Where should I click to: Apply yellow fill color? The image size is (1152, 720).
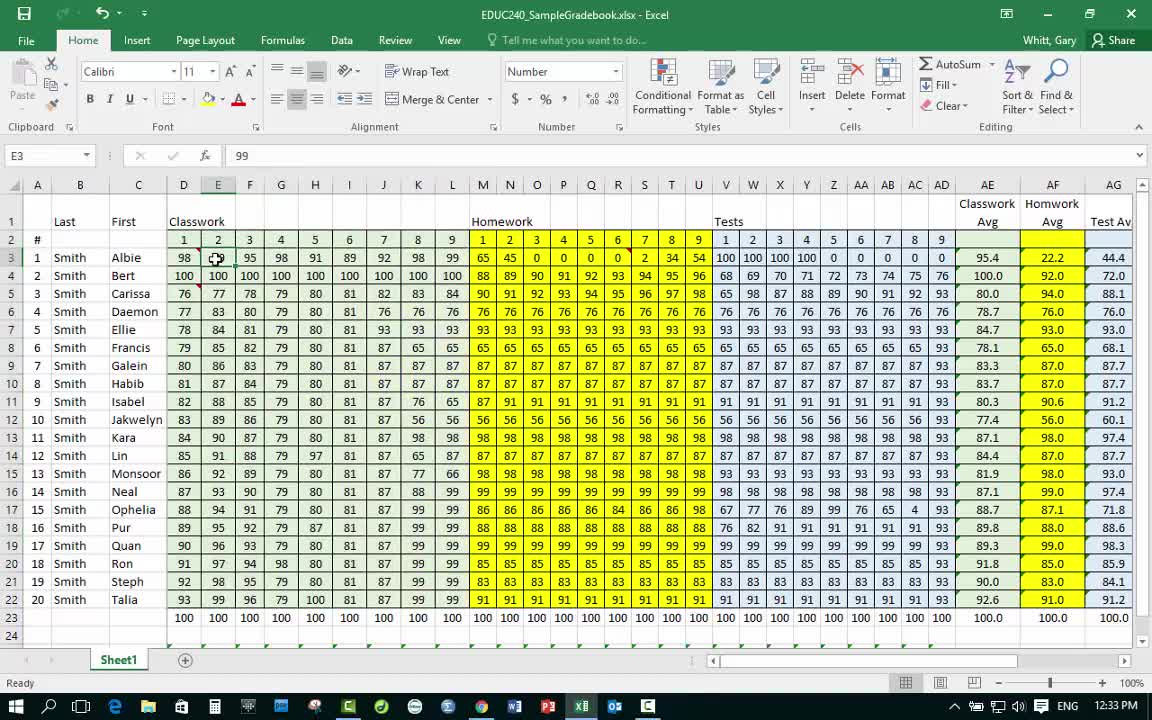coord(208,99)
